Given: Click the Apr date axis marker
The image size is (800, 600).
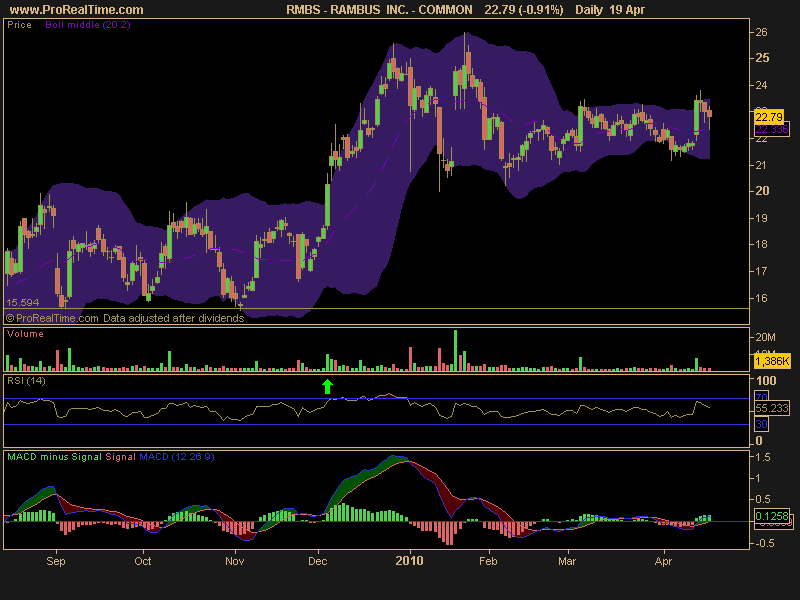Looking at the screenshot, I should pyautogui.click(x=663, y=561).
